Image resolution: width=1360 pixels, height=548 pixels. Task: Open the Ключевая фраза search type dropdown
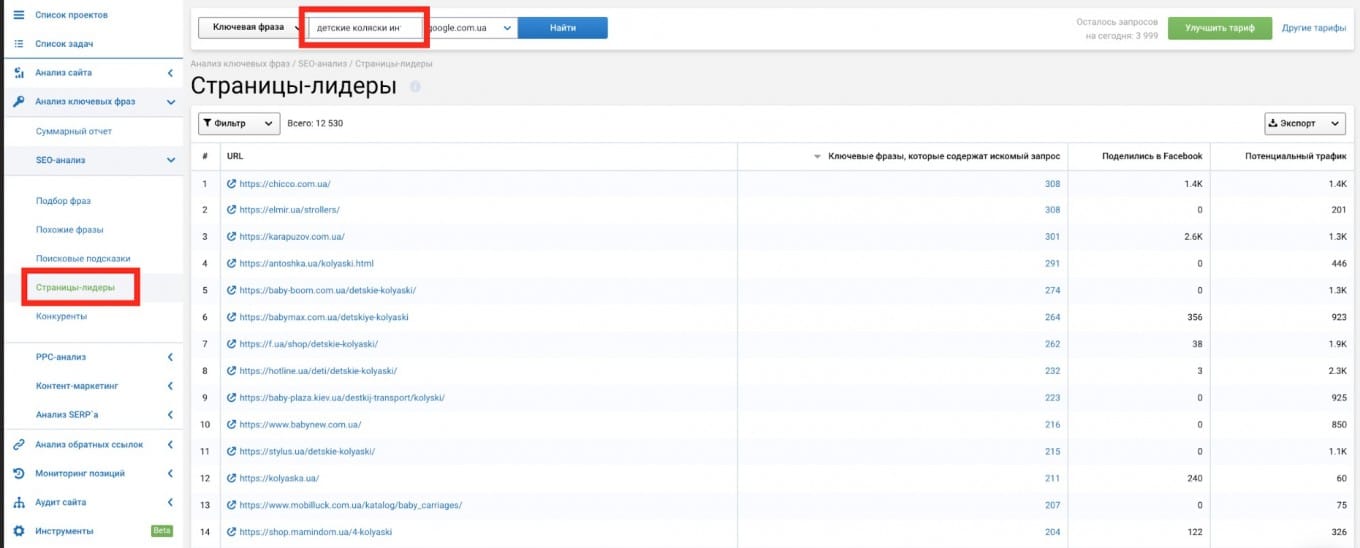(248, 28)
